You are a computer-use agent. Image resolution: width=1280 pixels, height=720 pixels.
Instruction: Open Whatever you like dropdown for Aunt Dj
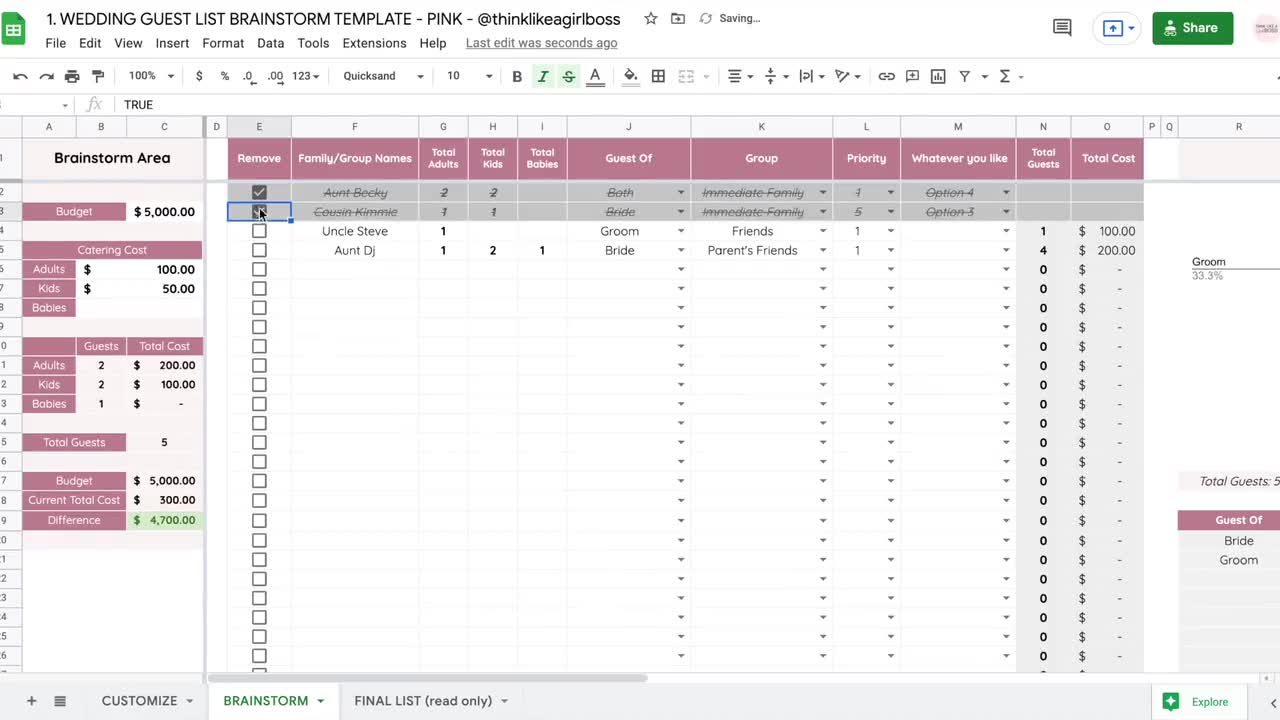pos(1006,250)
